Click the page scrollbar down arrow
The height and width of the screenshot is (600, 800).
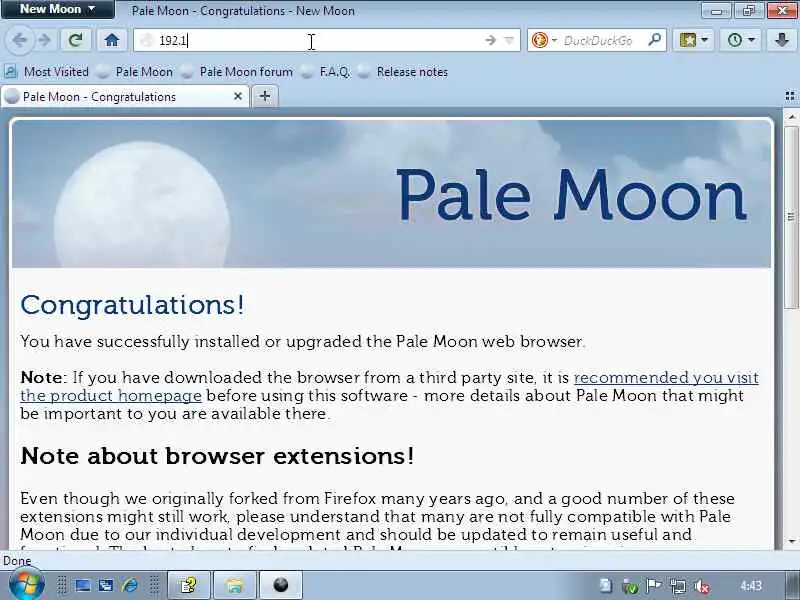coord(791,541)
